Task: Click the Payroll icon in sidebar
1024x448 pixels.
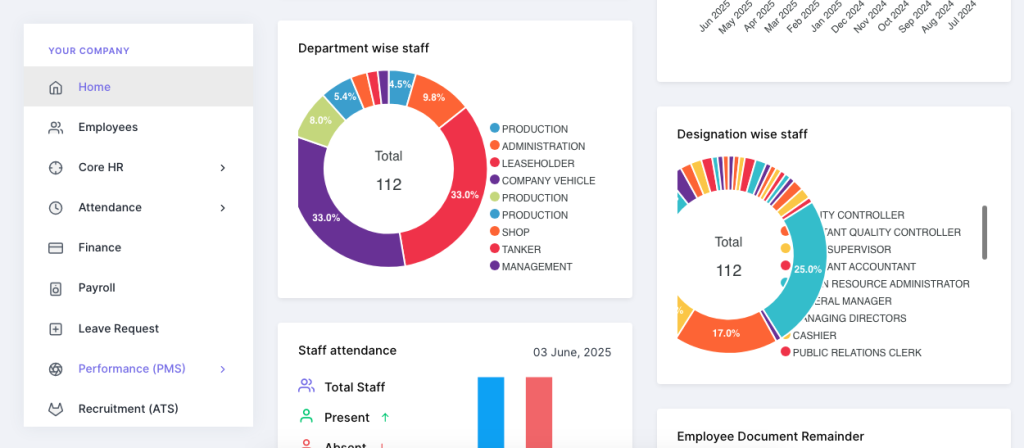Action: [x=56, y=288]
